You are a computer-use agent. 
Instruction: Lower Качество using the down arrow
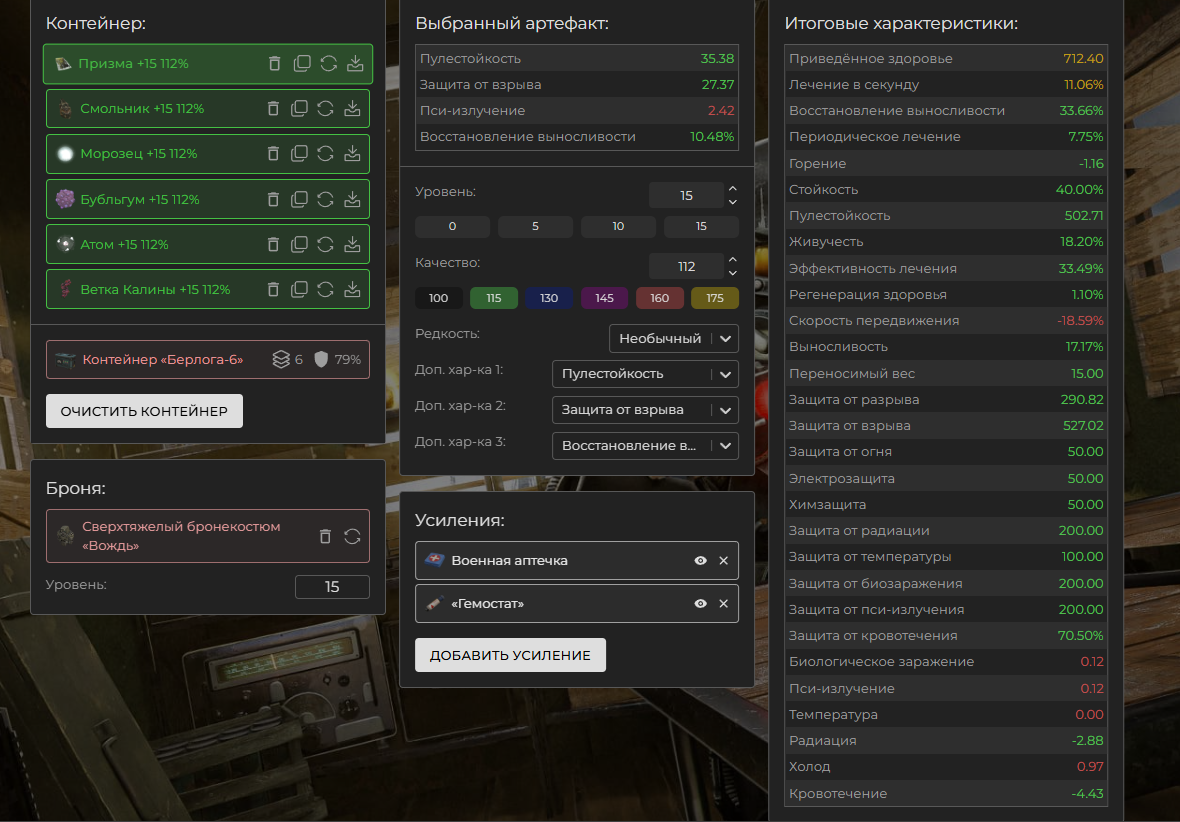[732, 272]
